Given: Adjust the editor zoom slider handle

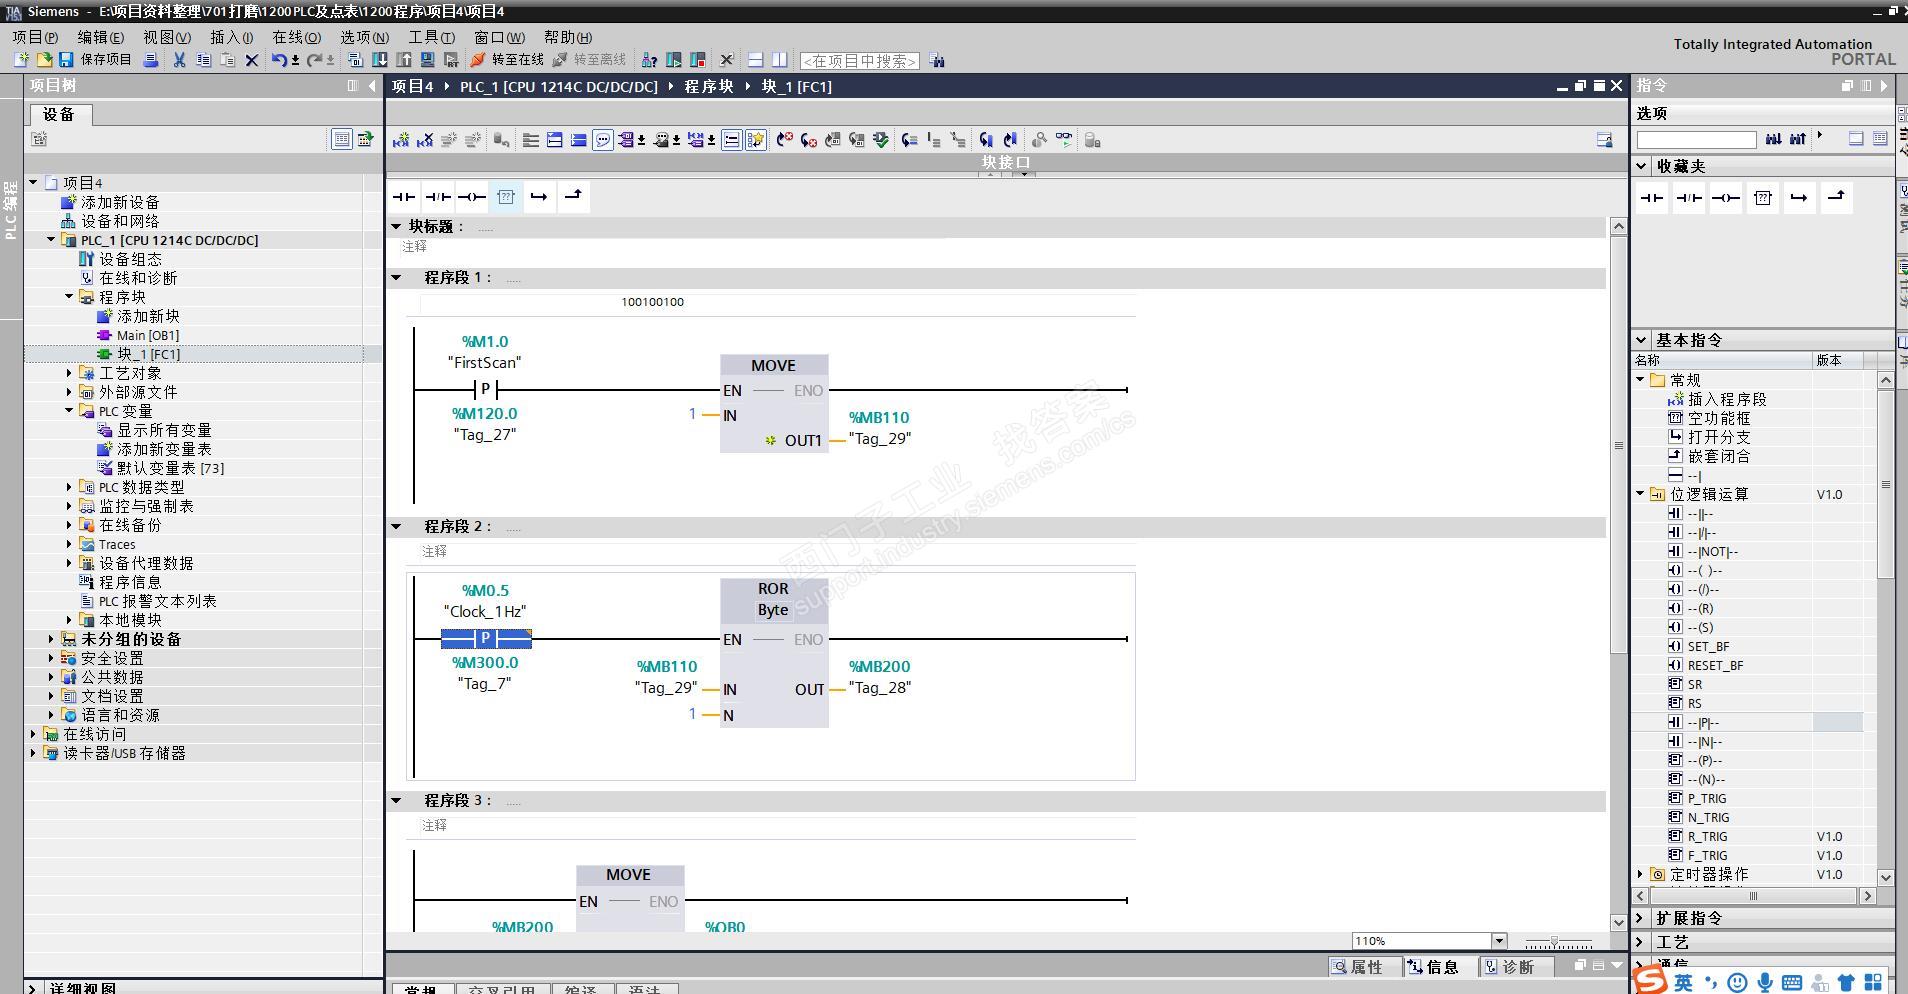Looking at the screenshot, I should pos(1553,942).
